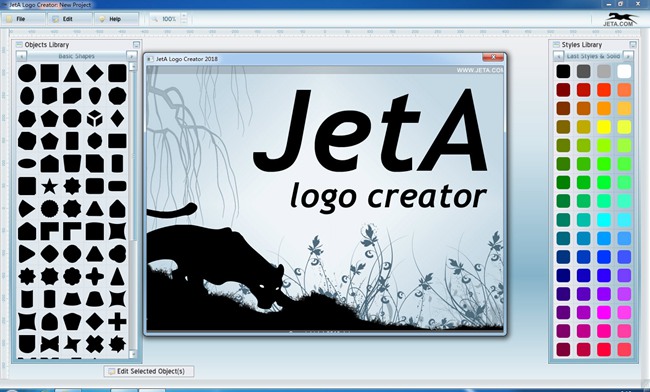This screenshot has width=650, height=392.
Task: Select the four-point twisted star shape
Action: tap(72, 344)
